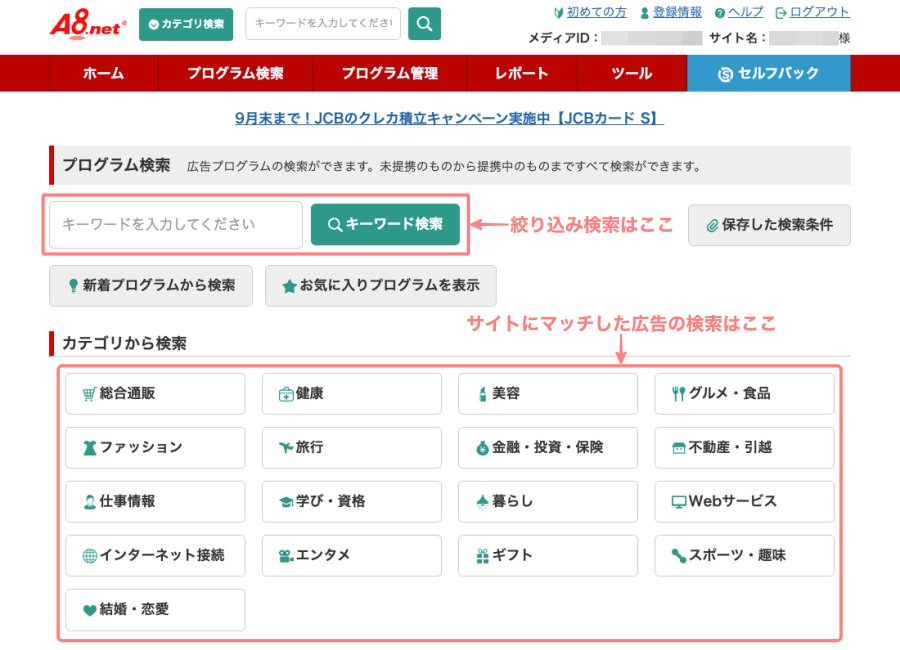The image size is (900, 650).
Task: Open the JCB card campaign link
Action: click(x=449, y=118)
